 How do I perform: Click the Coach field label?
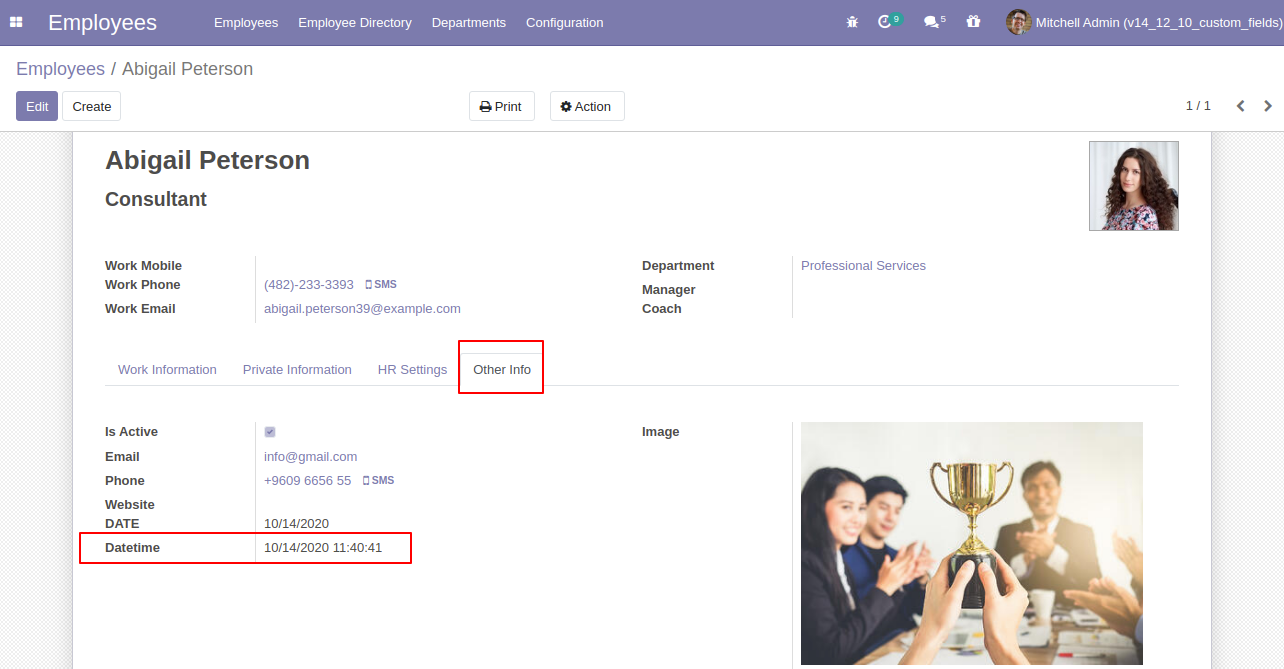[x=661, y=309]
